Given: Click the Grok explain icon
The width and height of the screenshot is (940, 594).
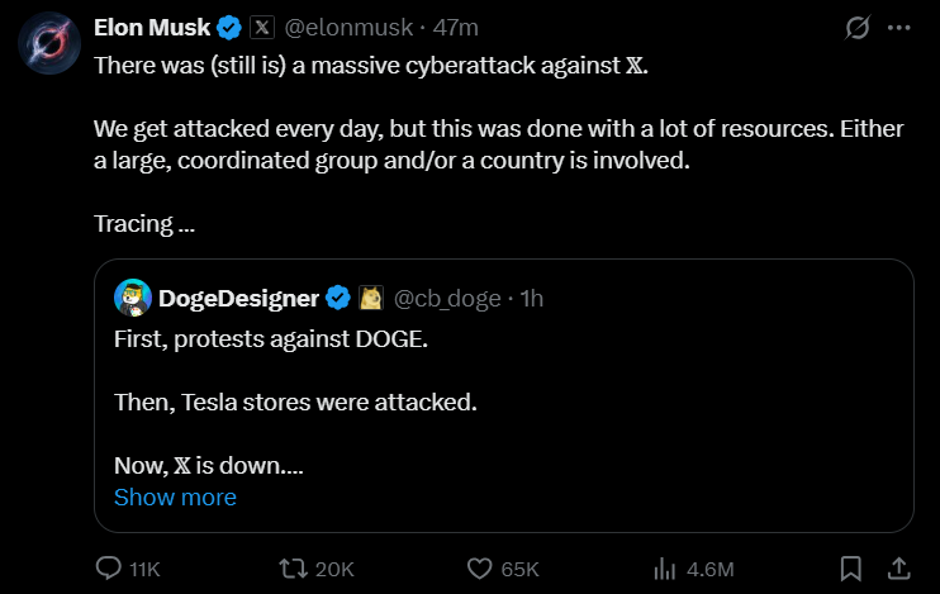Looking at the screenshot, I should (x=857, y=28).
